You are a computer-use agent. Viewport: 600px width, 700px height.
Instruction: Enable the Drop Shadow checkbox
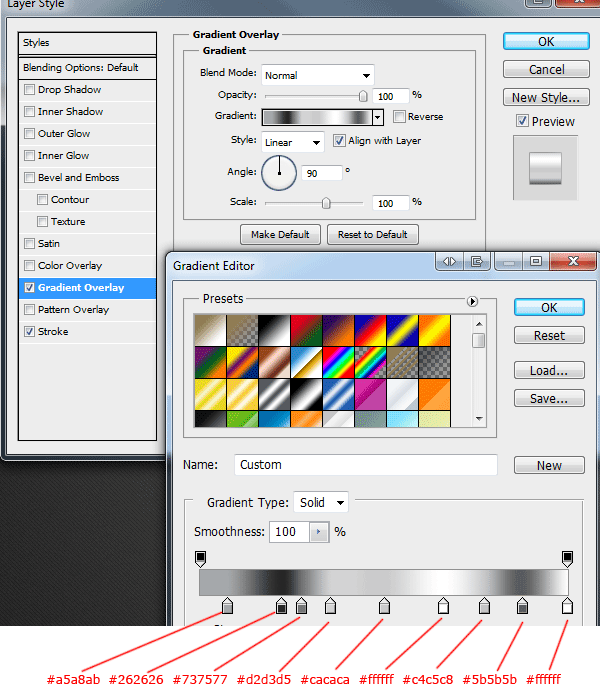(x=29, y=90)
